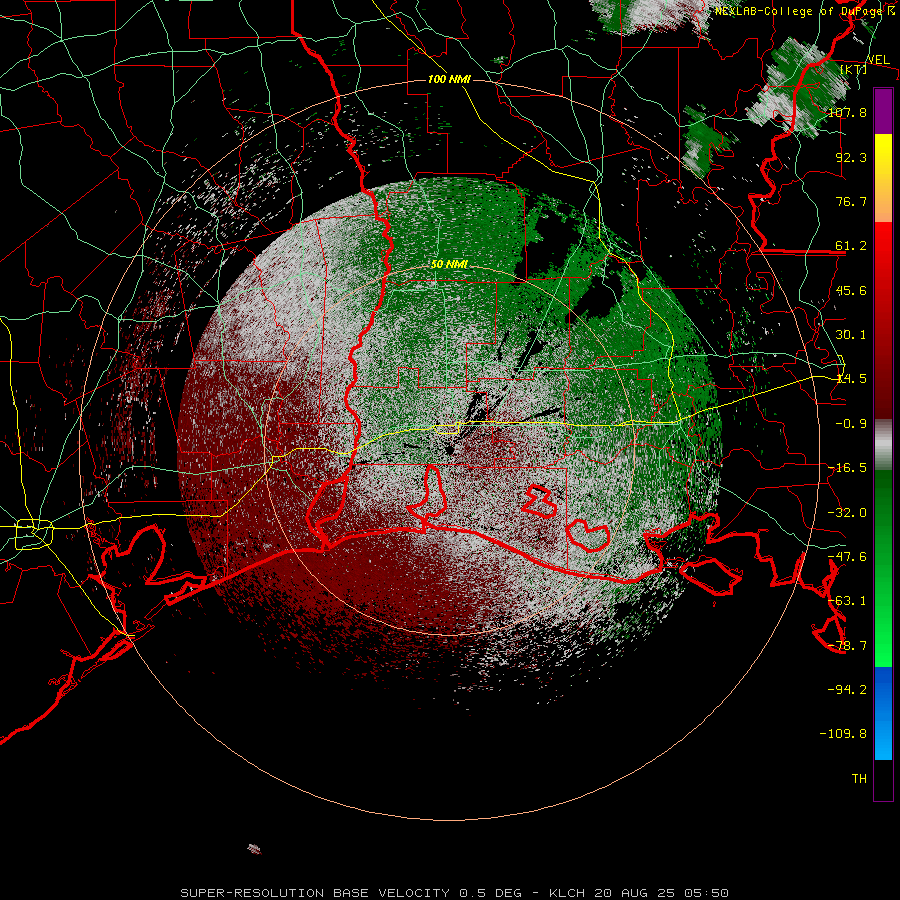Select the -78.7 value on the velocity scale

click(847, 646)
